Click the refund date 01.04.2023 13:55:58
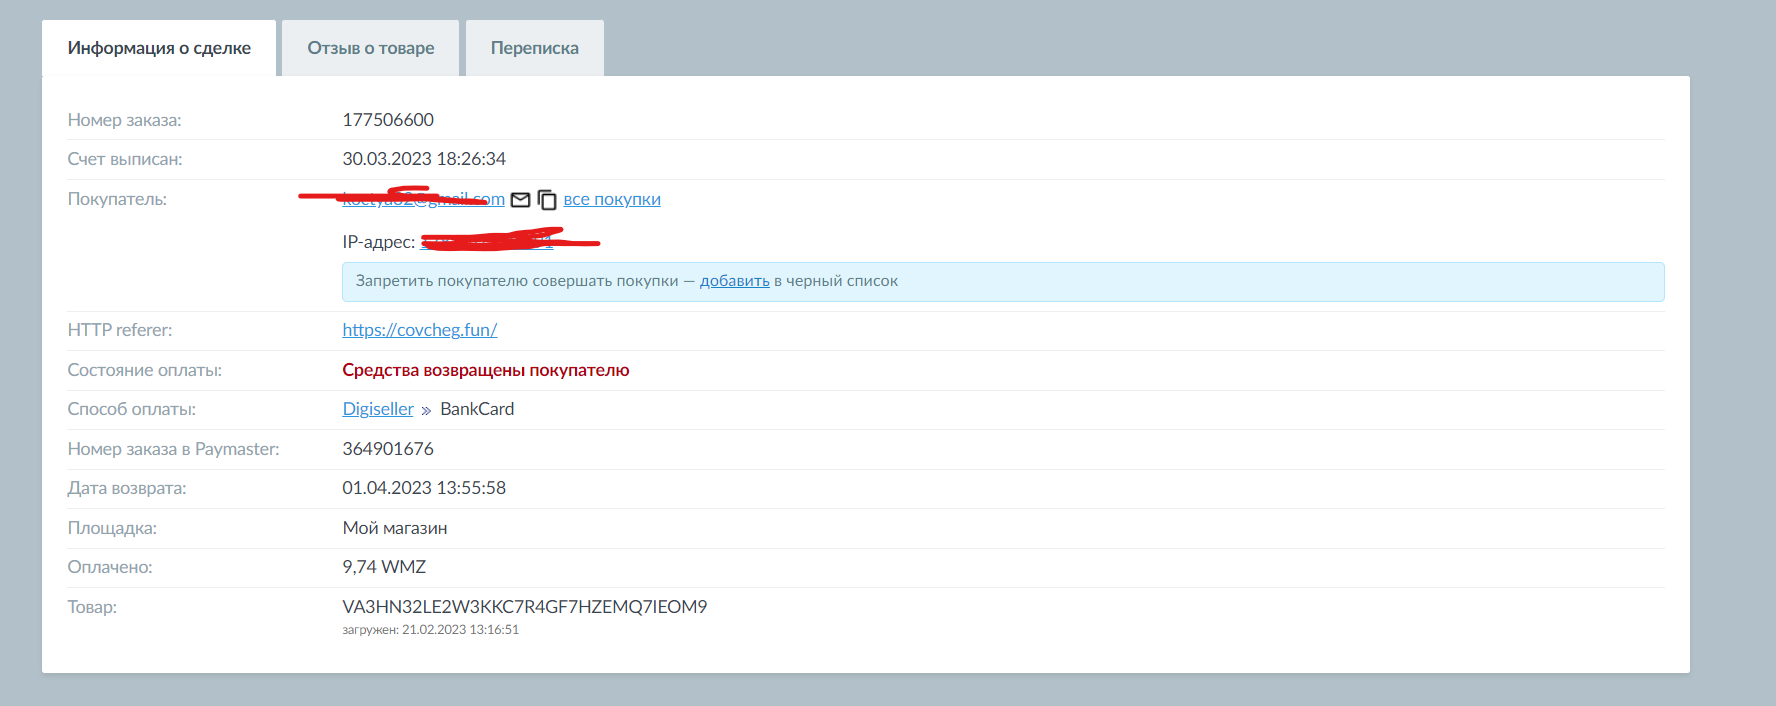This screenshot has width=1776, height=706. (x=424, y=488)
